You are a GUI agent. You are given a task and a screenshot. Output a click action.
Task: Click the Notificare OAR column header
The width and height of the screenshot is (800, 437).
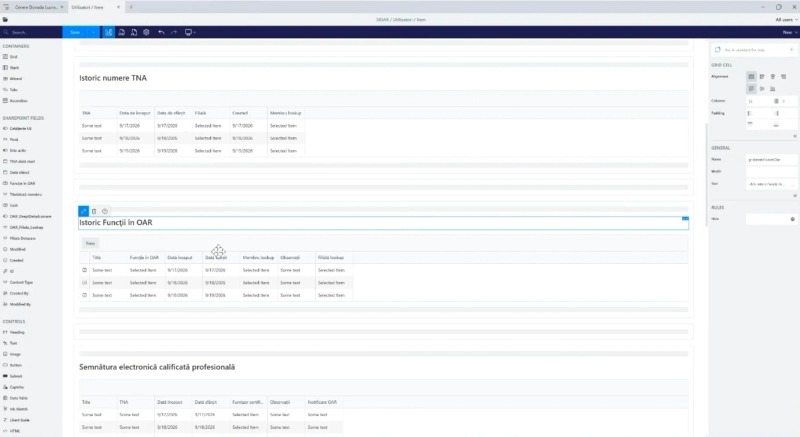click(322, 402)
